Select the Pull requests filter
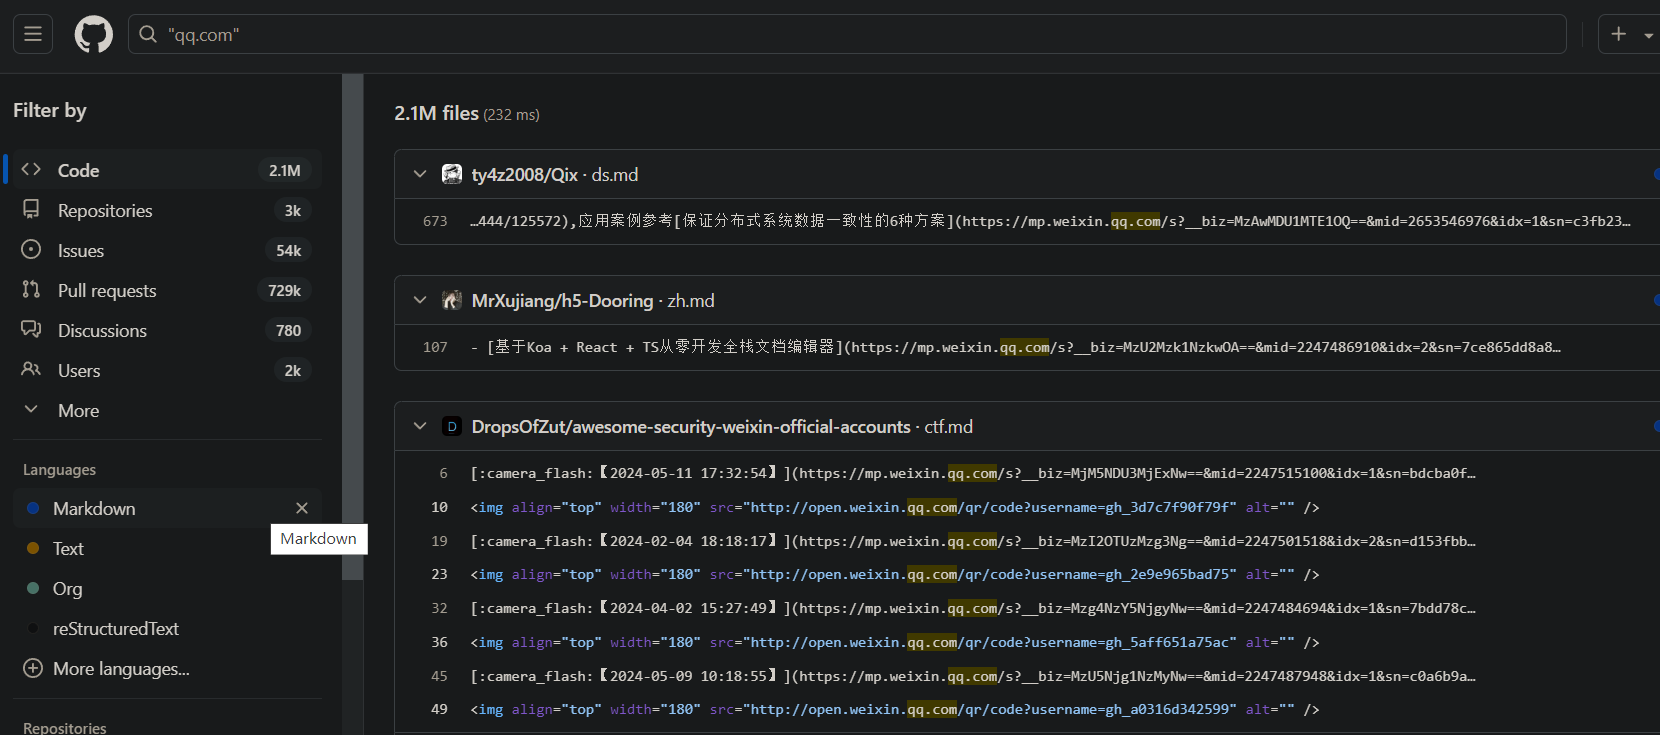Viewport: 1660px width, 735px height. coord(165,290)
